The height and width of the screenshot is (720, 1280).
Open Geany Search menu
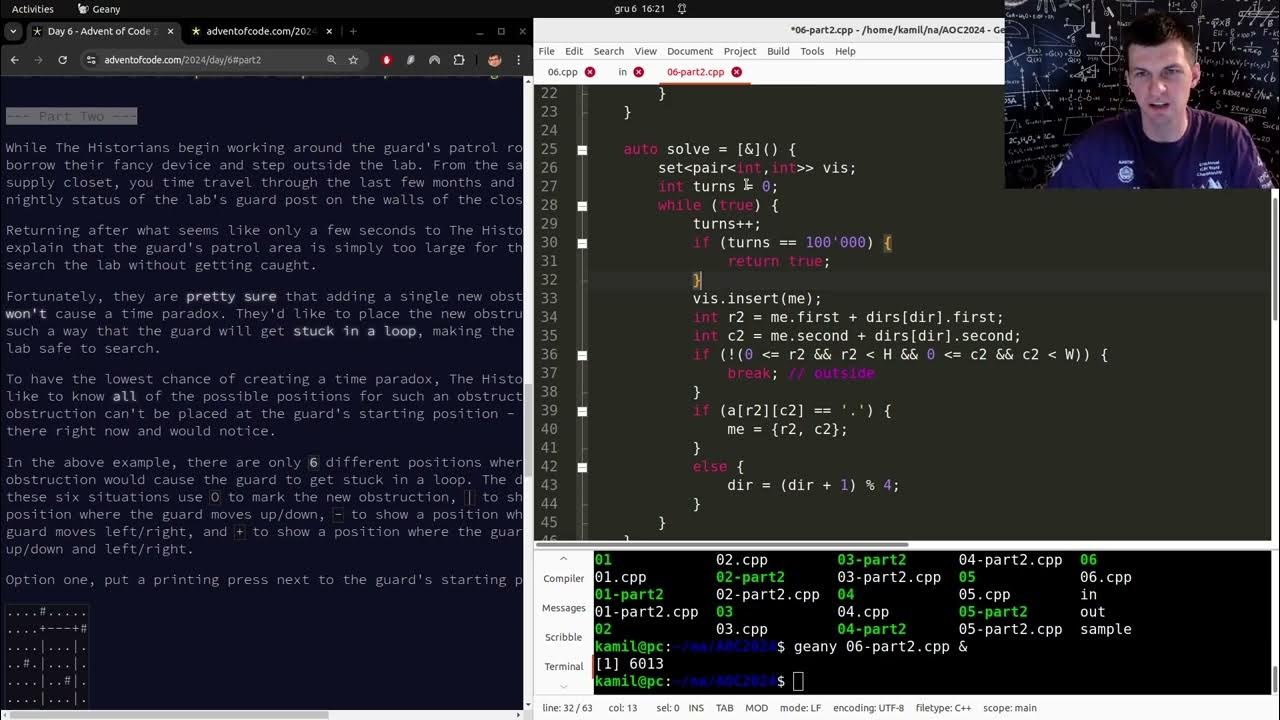609,51
